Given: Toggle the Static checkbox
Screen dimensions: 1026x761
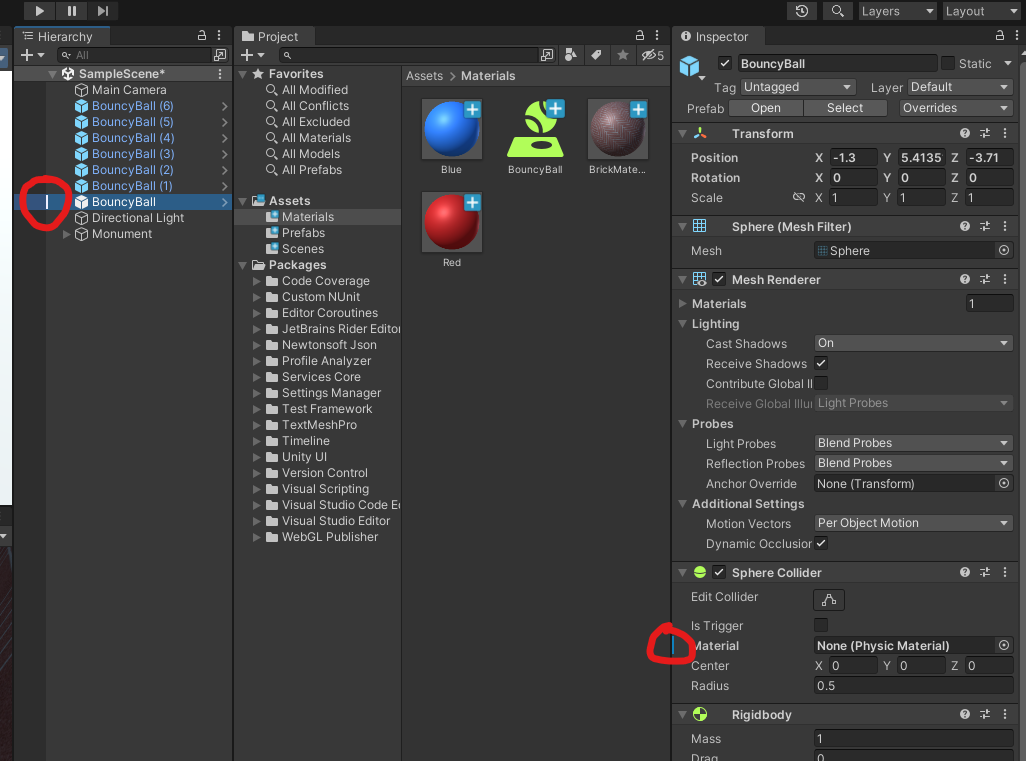Looking at the screenshot, I should pyautogui.click(x=947, y=63).
